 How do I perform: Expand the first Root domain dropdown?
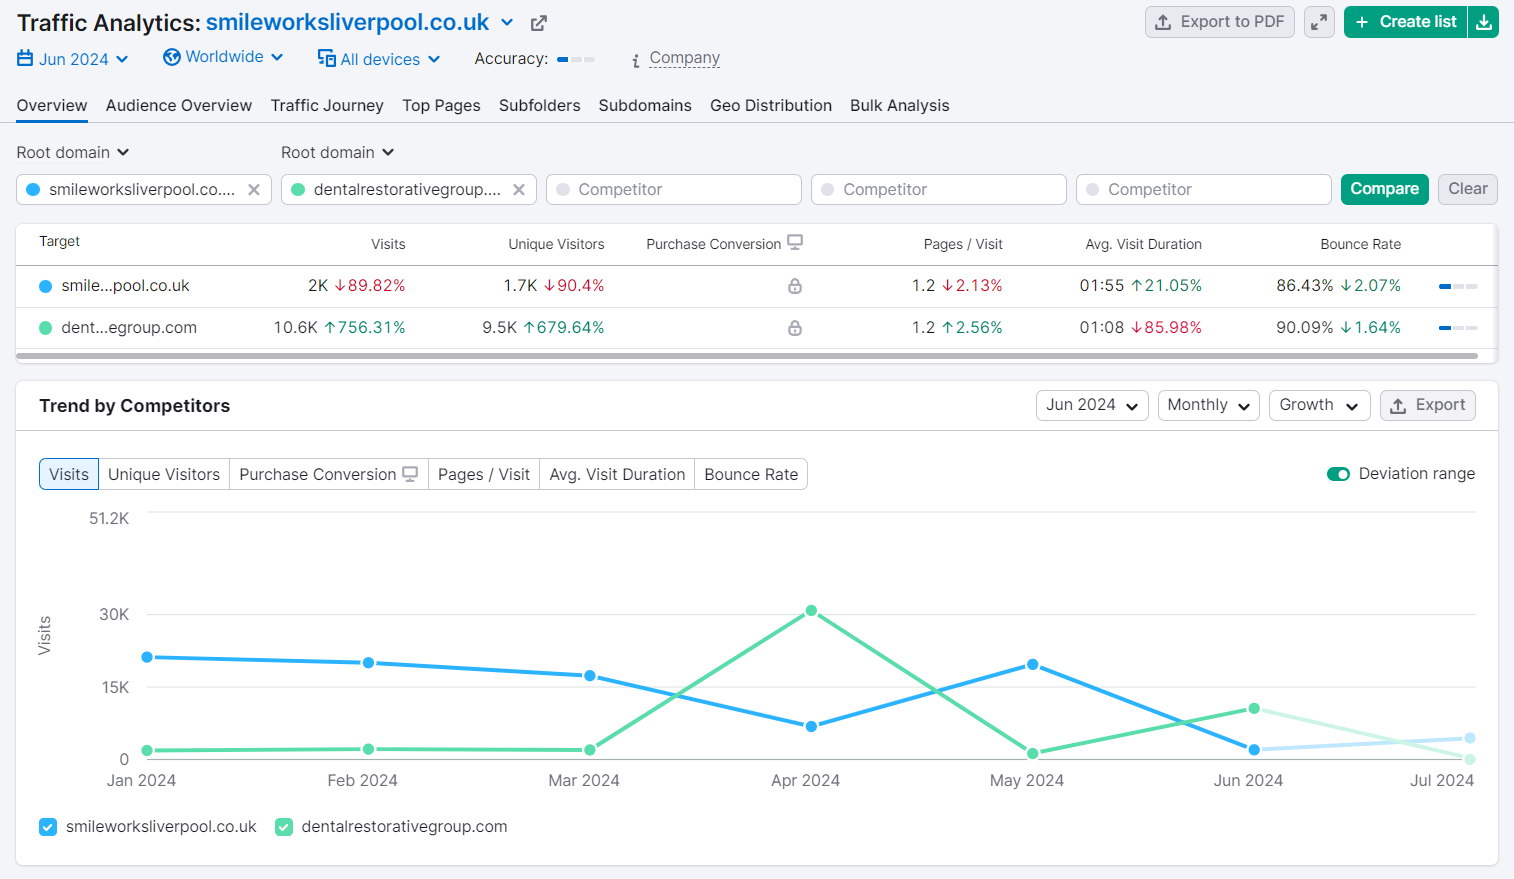tap(72, 152)
